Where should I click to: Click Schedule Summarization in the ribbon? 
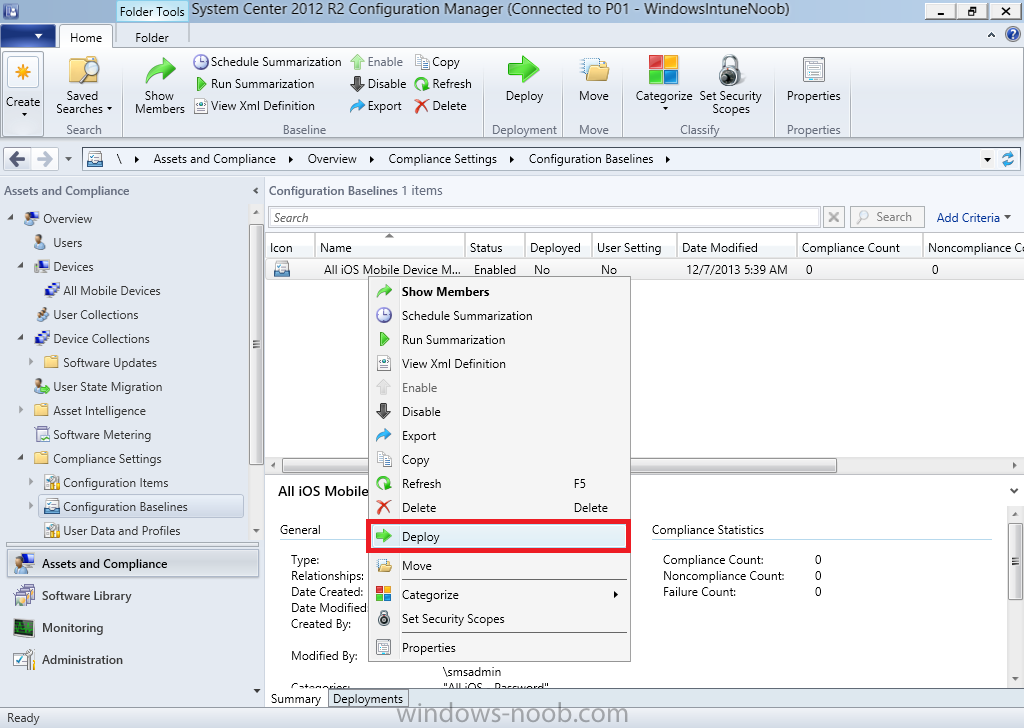click(267, 62)
